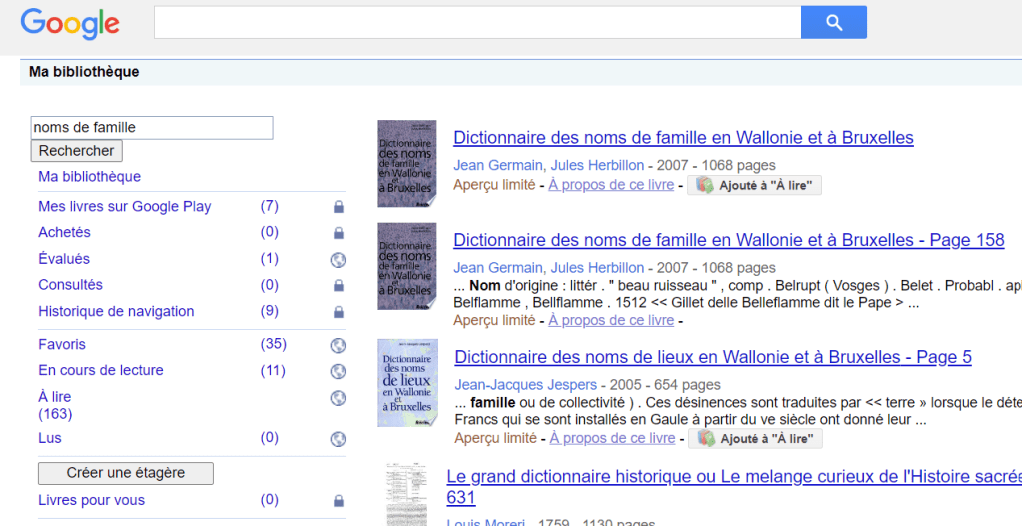Open the Ma bibliothèque sidebar link
The width and height of the screenshot is (1022, 526).
coord(89,177)
